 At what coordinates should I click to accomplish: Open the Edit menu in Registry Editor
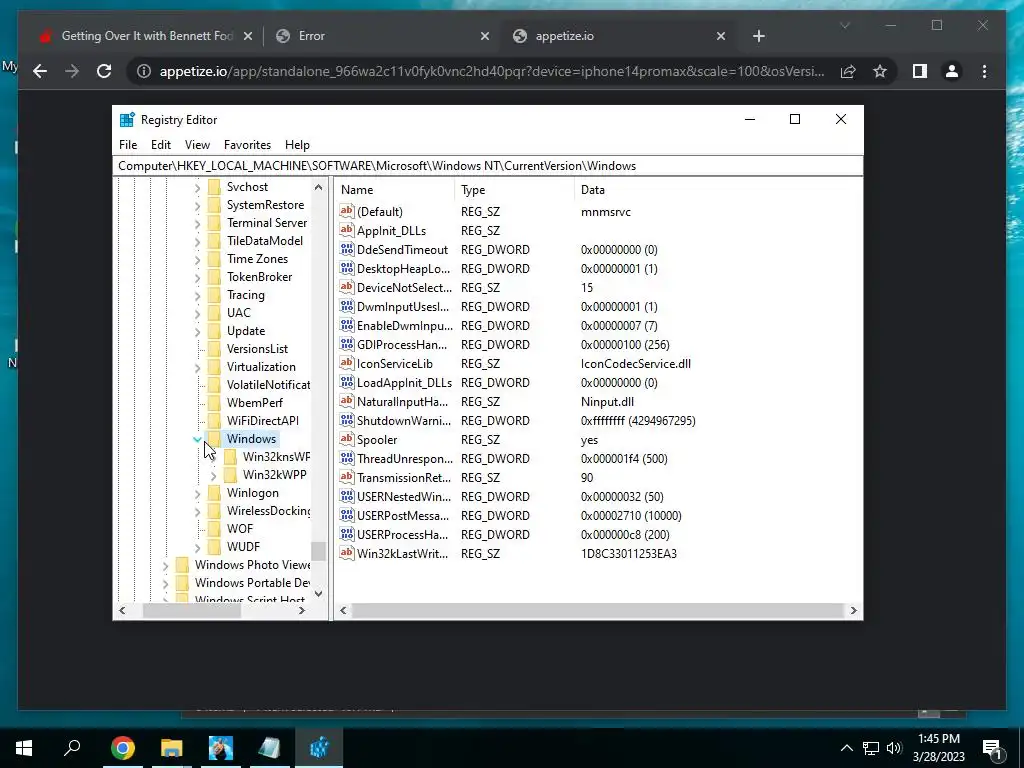pyautogui.click(x=161, y=145)
